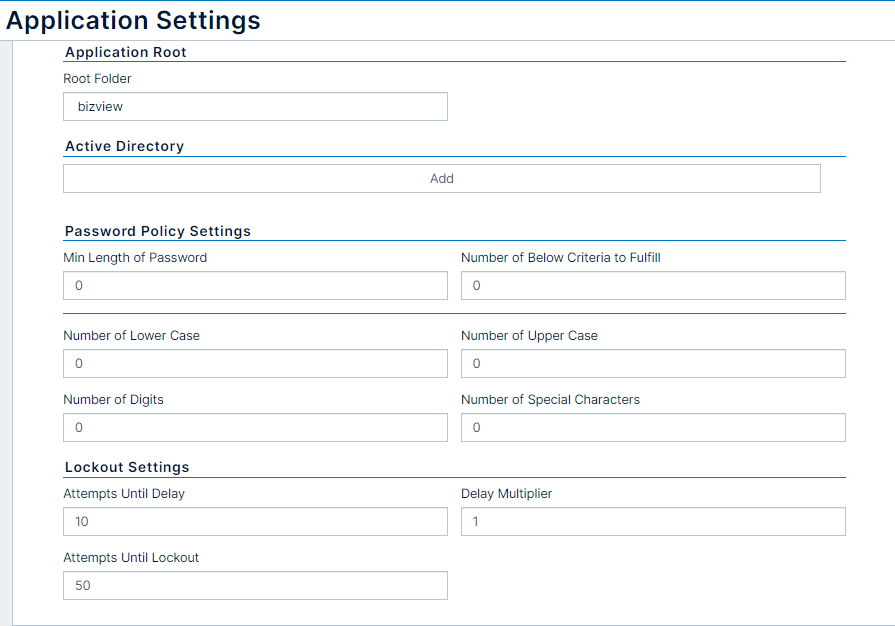895x626 pixels.
Task: Click the Active Directory section heading
Action: 124,146
